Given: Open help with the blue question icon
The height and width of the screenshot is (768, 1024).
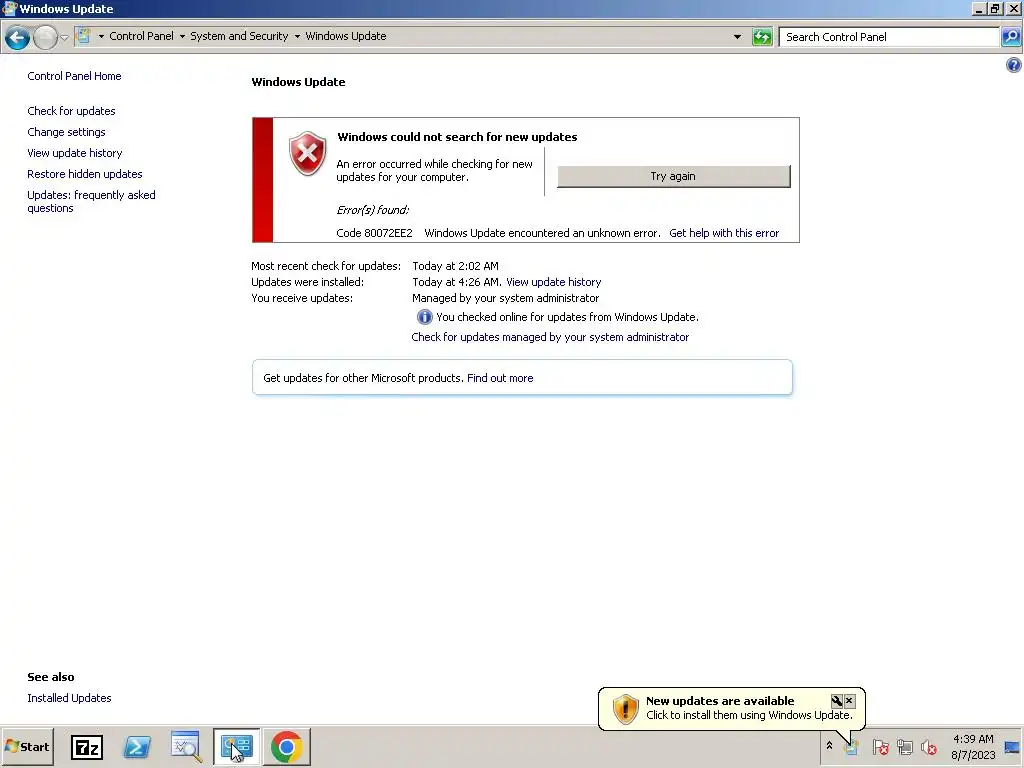Looking at the screenshot, I should pos(1014,65).
